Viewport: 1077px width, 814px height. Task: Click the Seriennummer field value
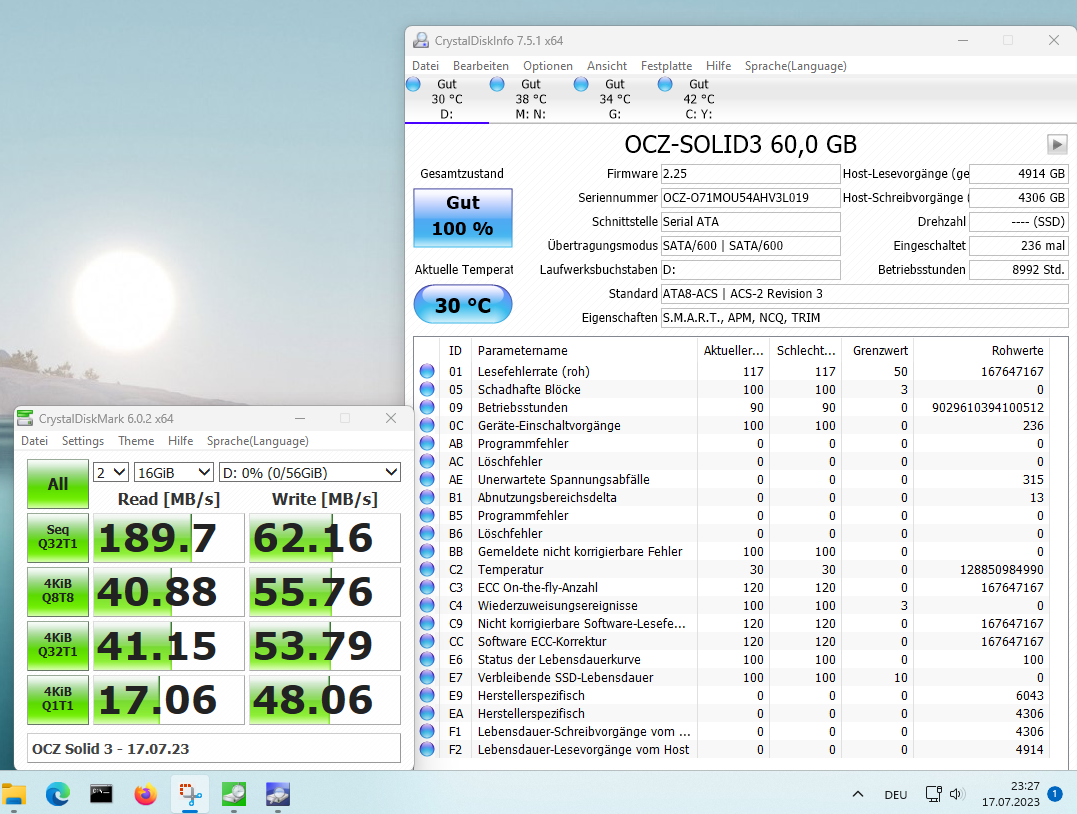750,198
